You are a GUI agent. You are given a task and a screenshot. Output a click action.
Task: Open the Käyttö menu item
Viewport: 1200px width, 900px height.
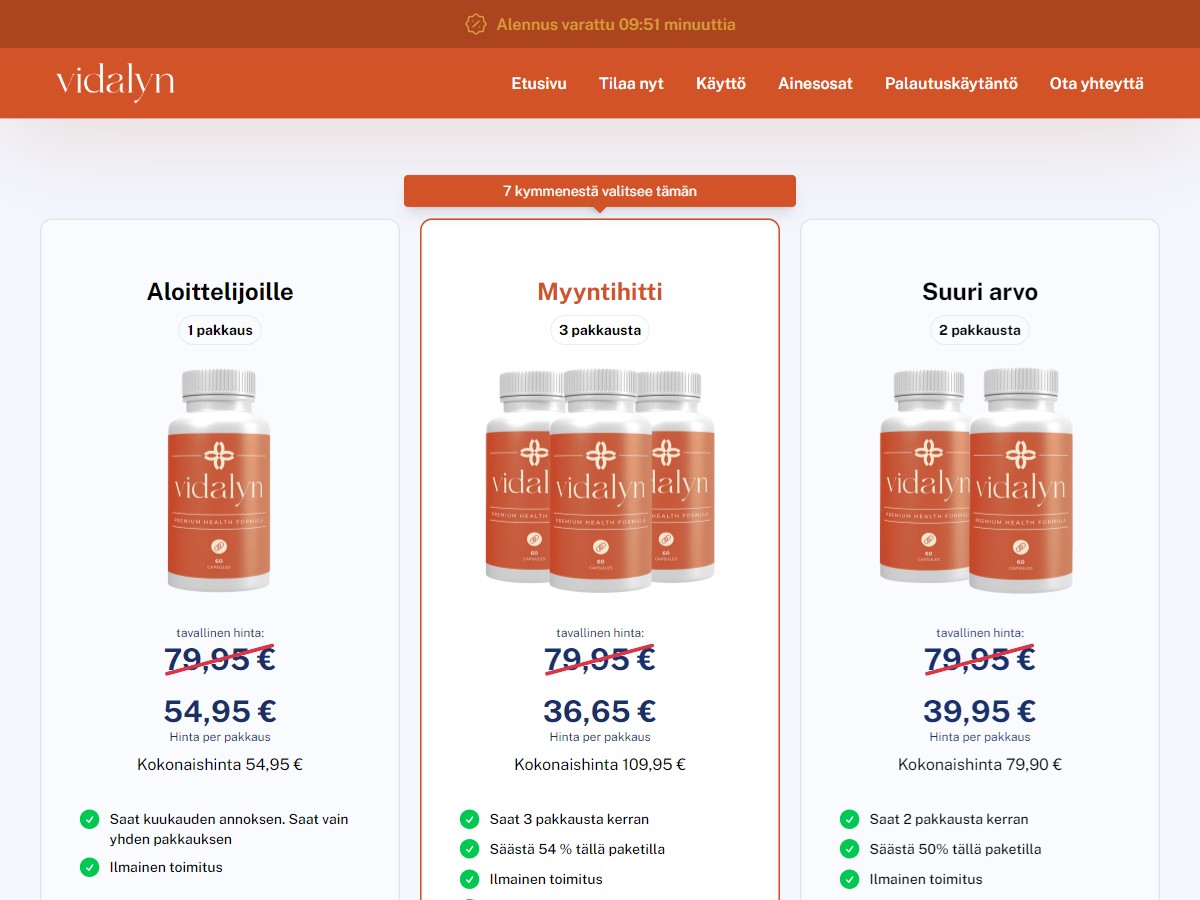click(x=721, y=84)
